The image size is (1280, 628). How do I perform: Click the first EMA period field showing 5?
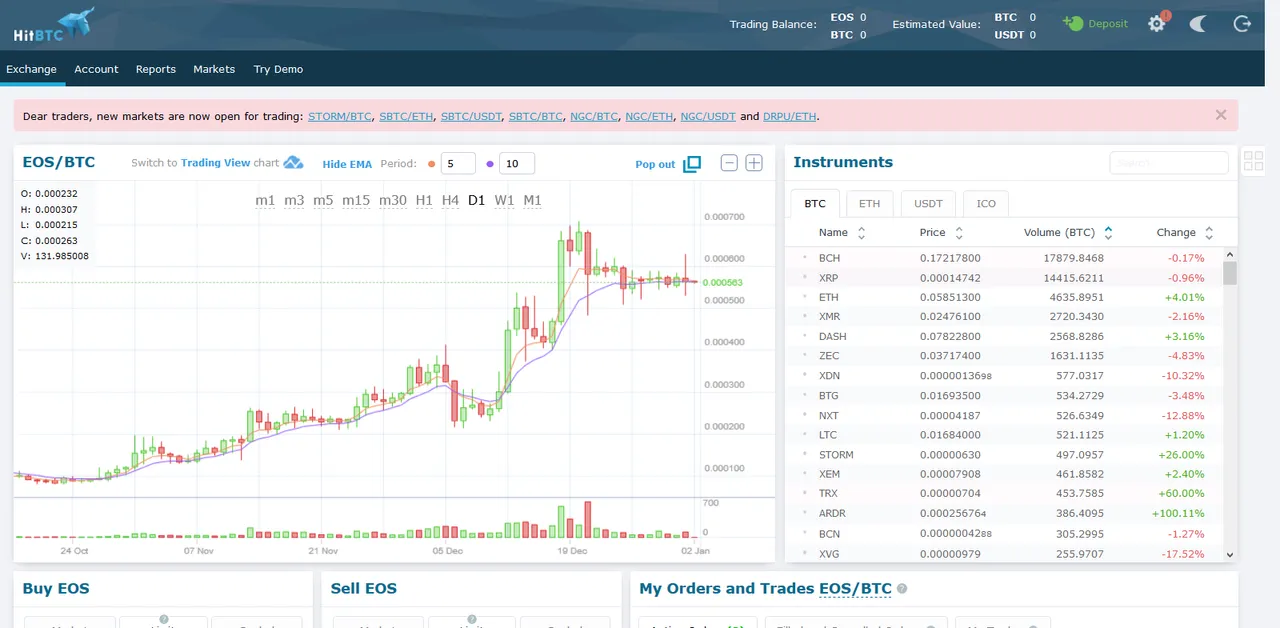click(458, 163)
